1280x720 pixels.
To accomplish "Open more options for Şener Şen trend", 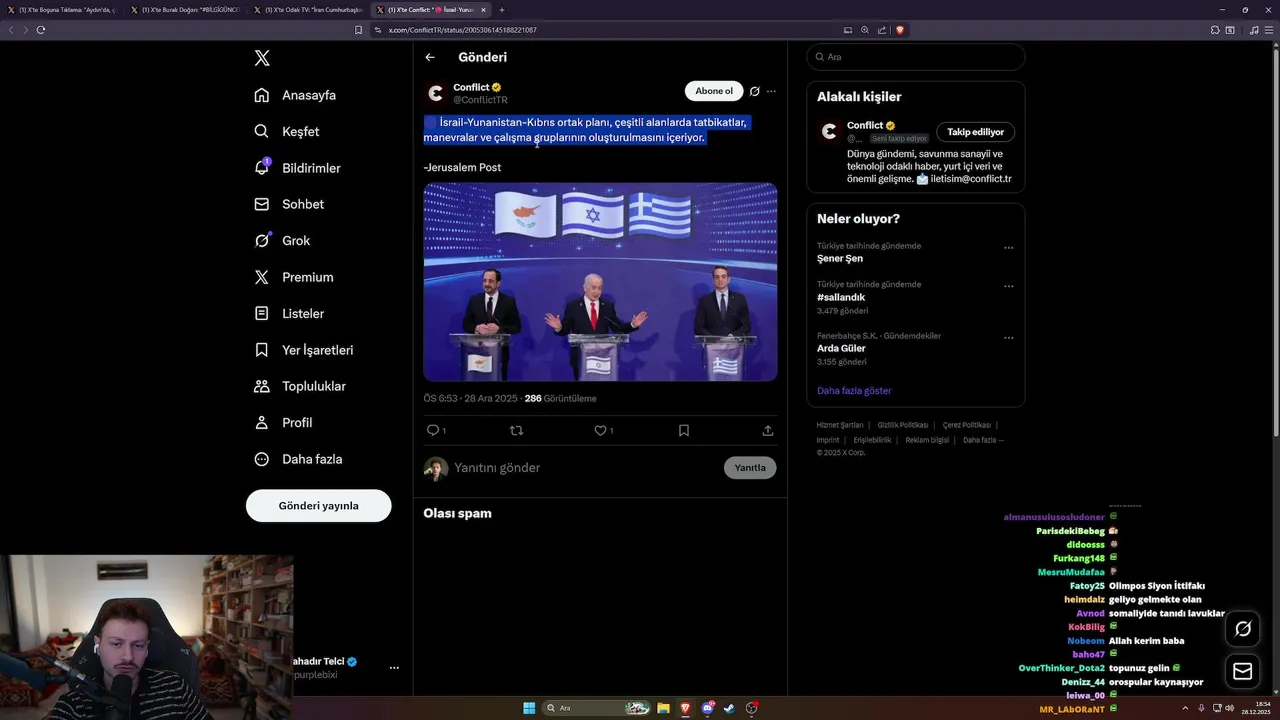I will pyautogui.click(x=1008, y=247).
